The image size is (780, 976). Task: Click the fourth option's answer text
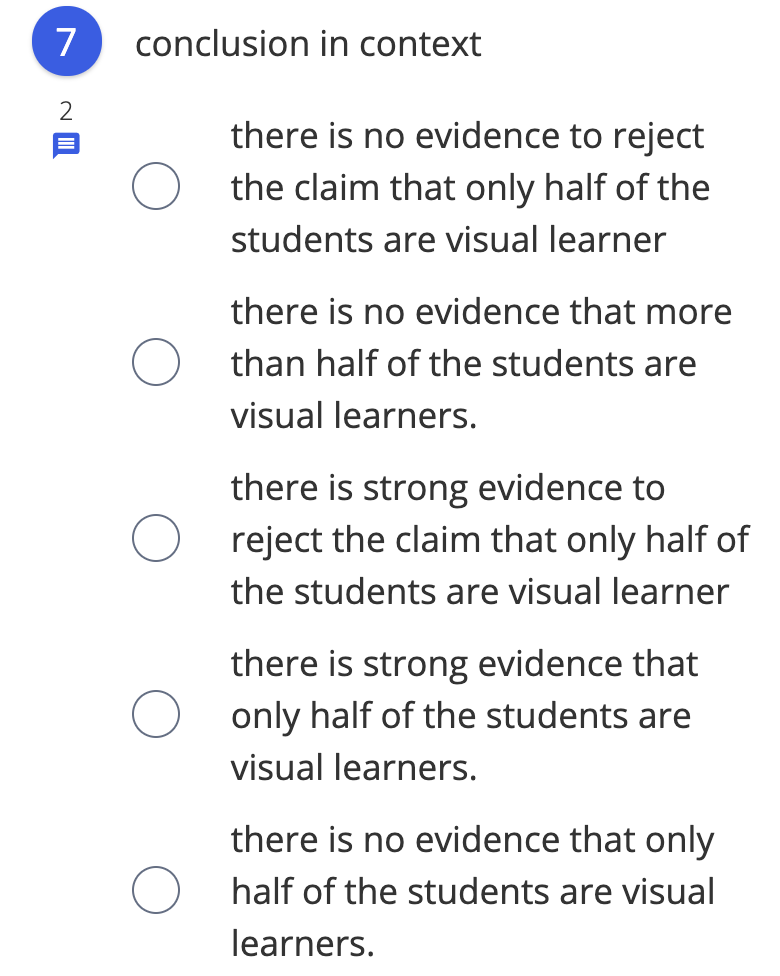click(x=465, y=715)
